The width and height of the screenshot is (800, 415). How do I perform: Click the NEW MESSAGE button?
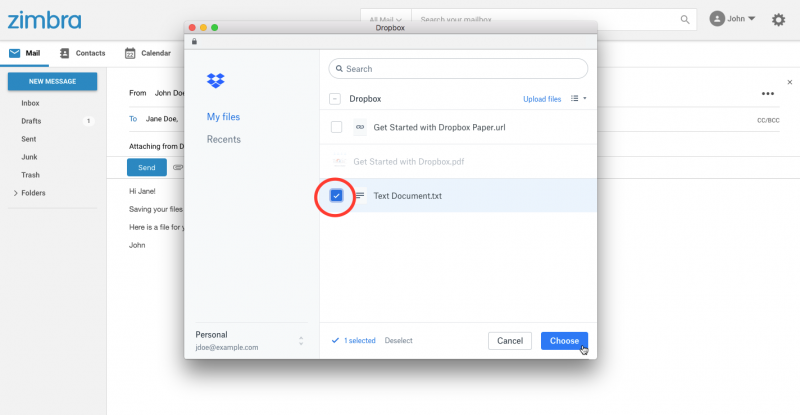(53, 82)
